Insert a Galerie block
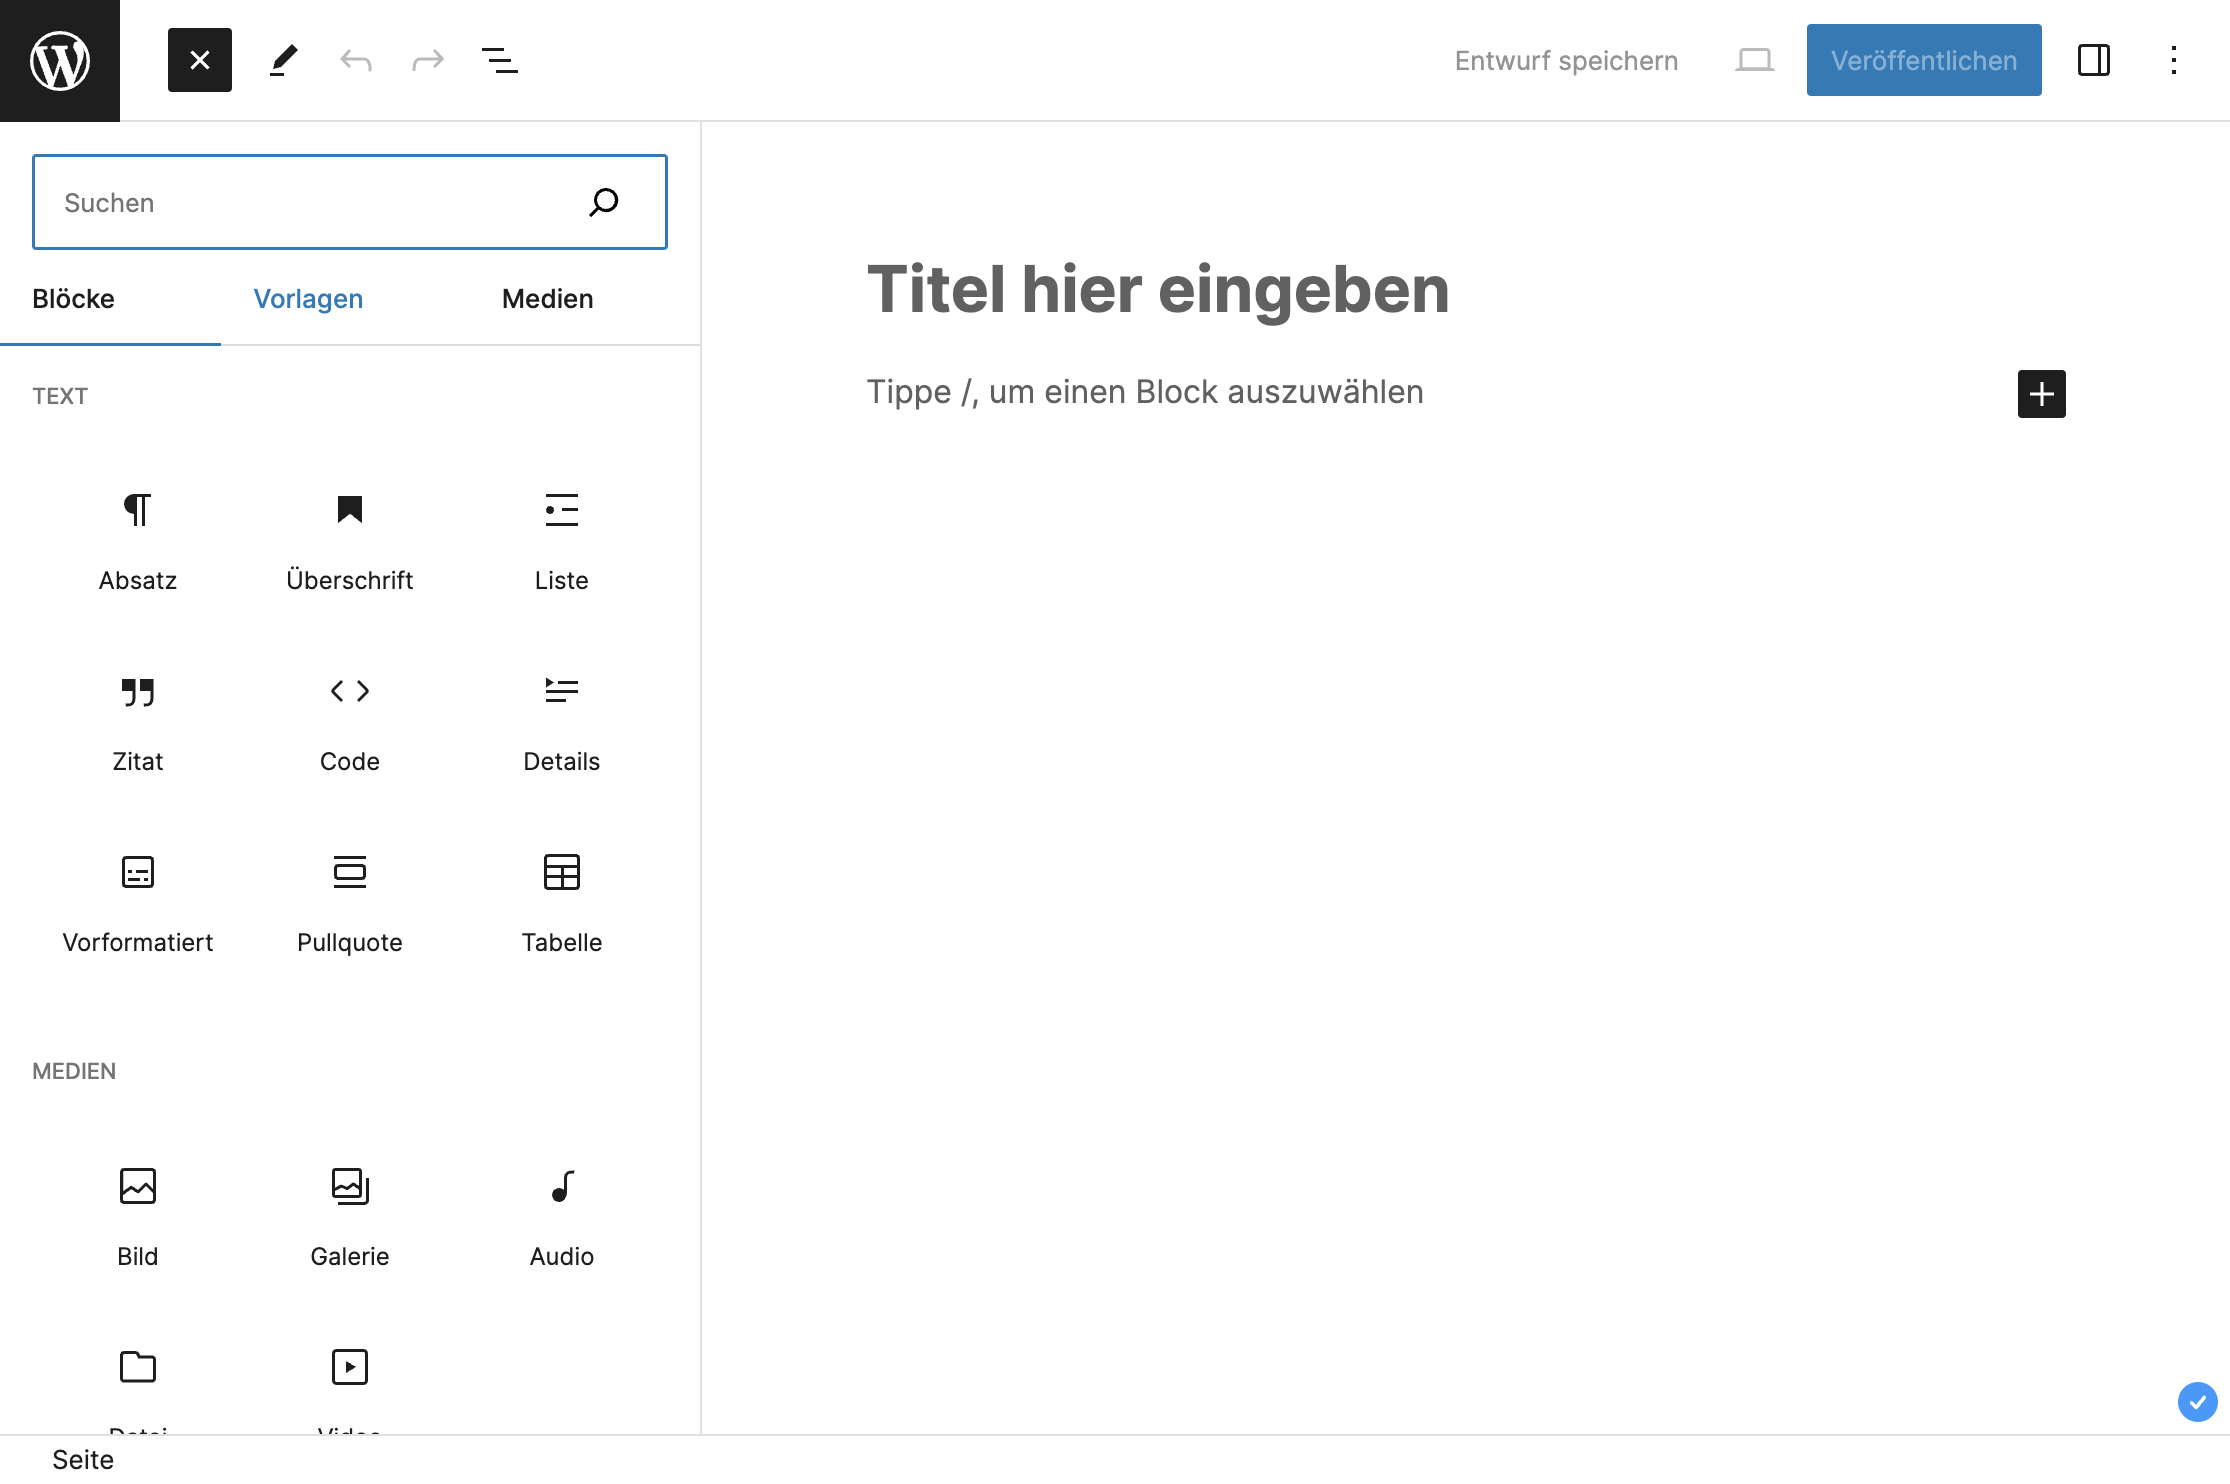 pyautogui.click(x=350, y=1216)
